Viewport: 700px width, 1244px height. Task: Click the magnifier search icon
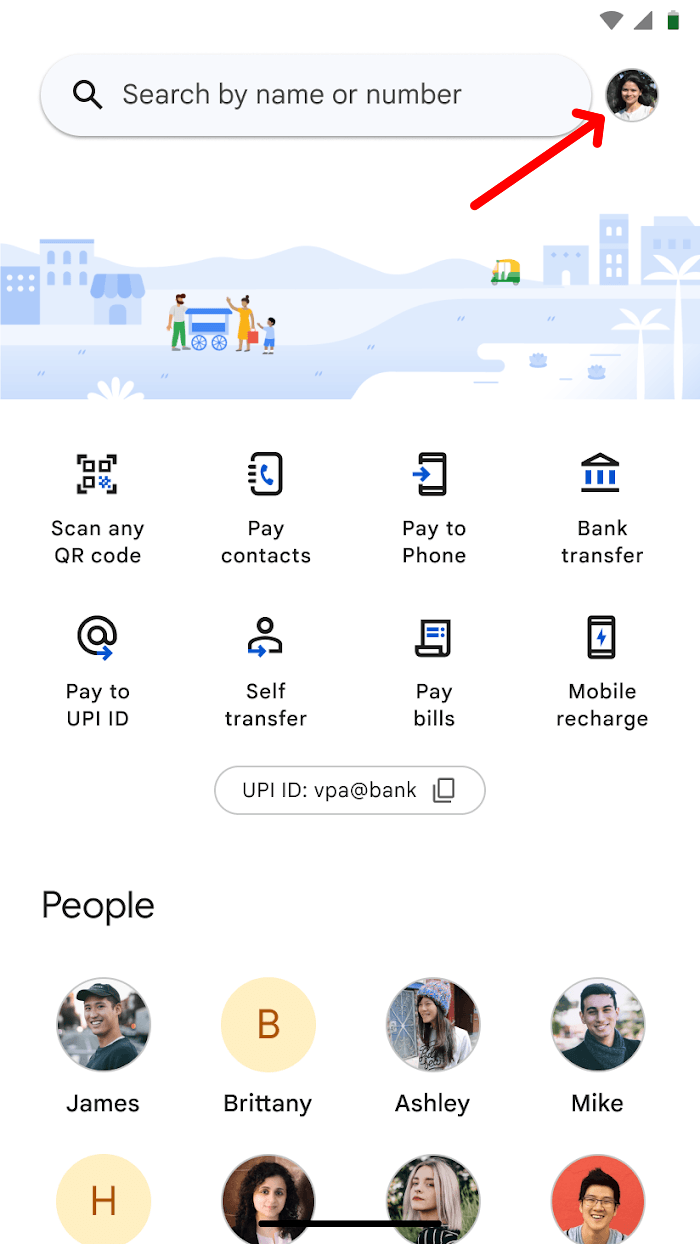click(88, 95)
